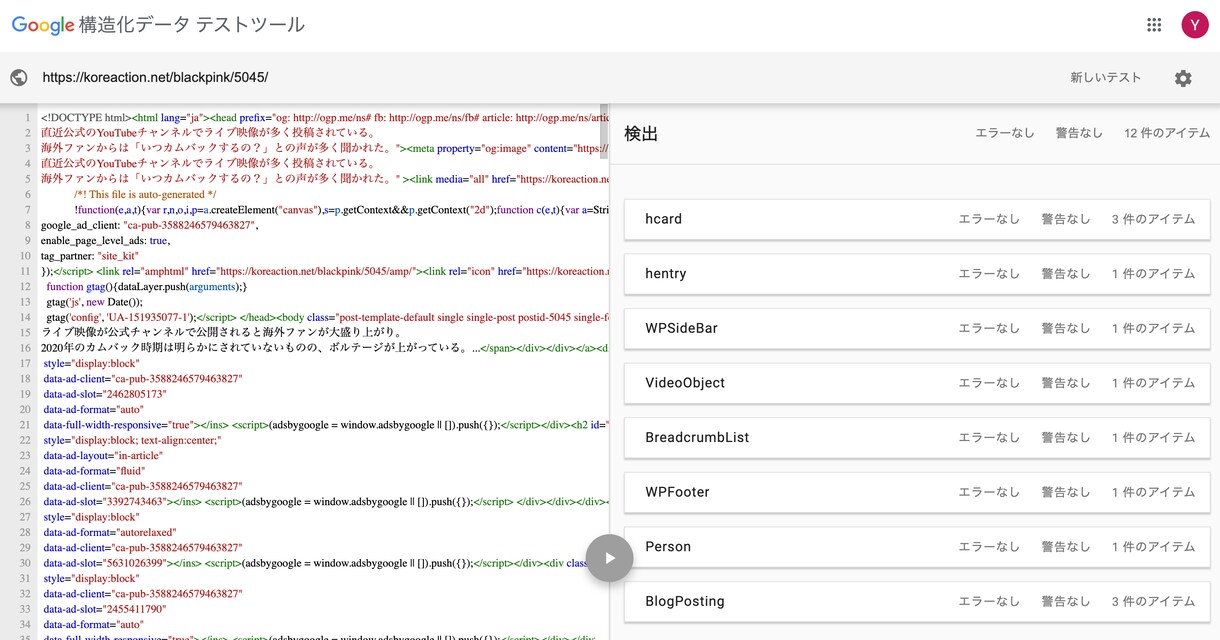Open the BreadcrumbList detected item
The width and height of the screenshot is (1220, 640).
pyautogui.click(x=917, y=438)
